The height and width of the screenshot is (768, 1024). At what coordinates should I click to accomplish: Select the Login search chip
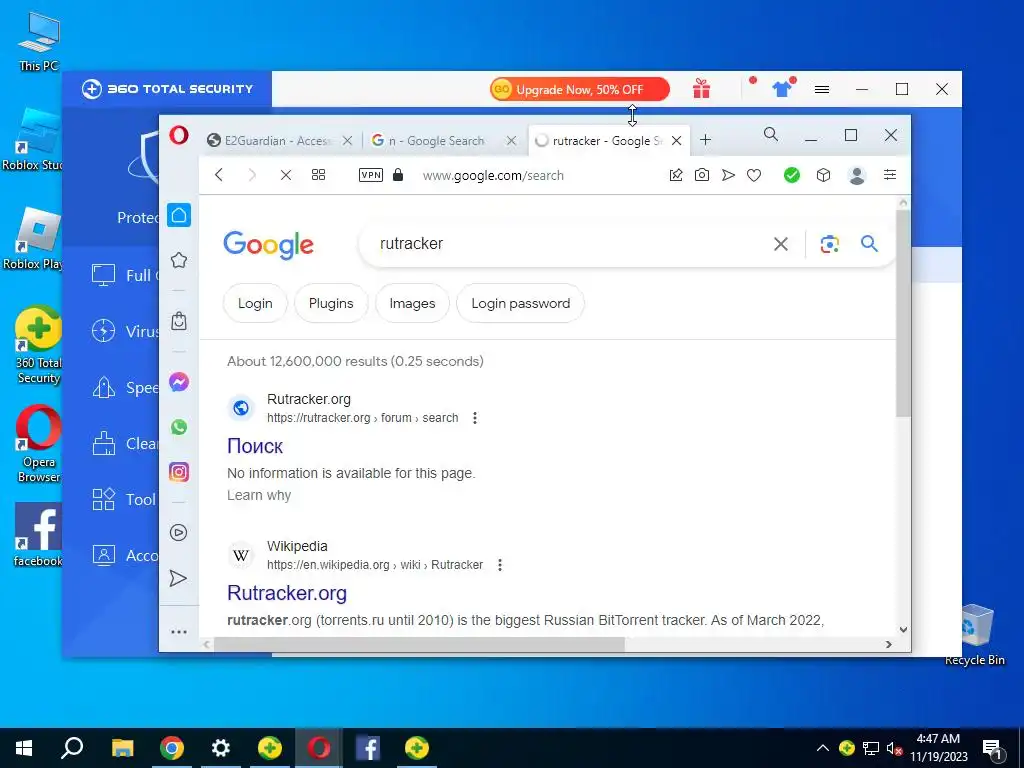255,303
